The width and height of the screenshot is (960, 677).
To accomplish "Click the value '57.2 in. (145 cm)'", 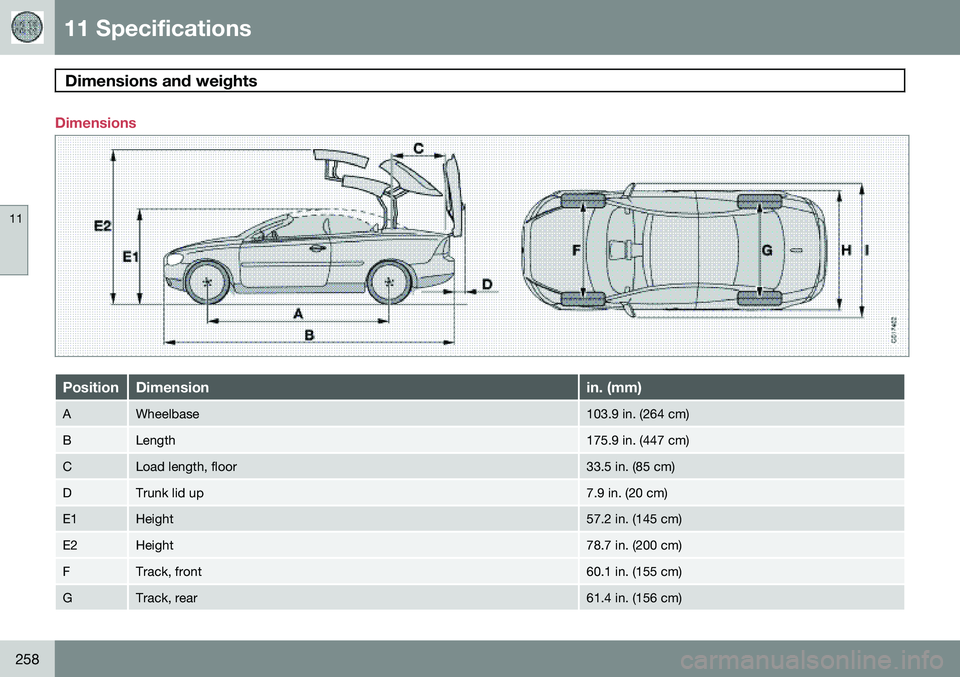I will [634, 519].
